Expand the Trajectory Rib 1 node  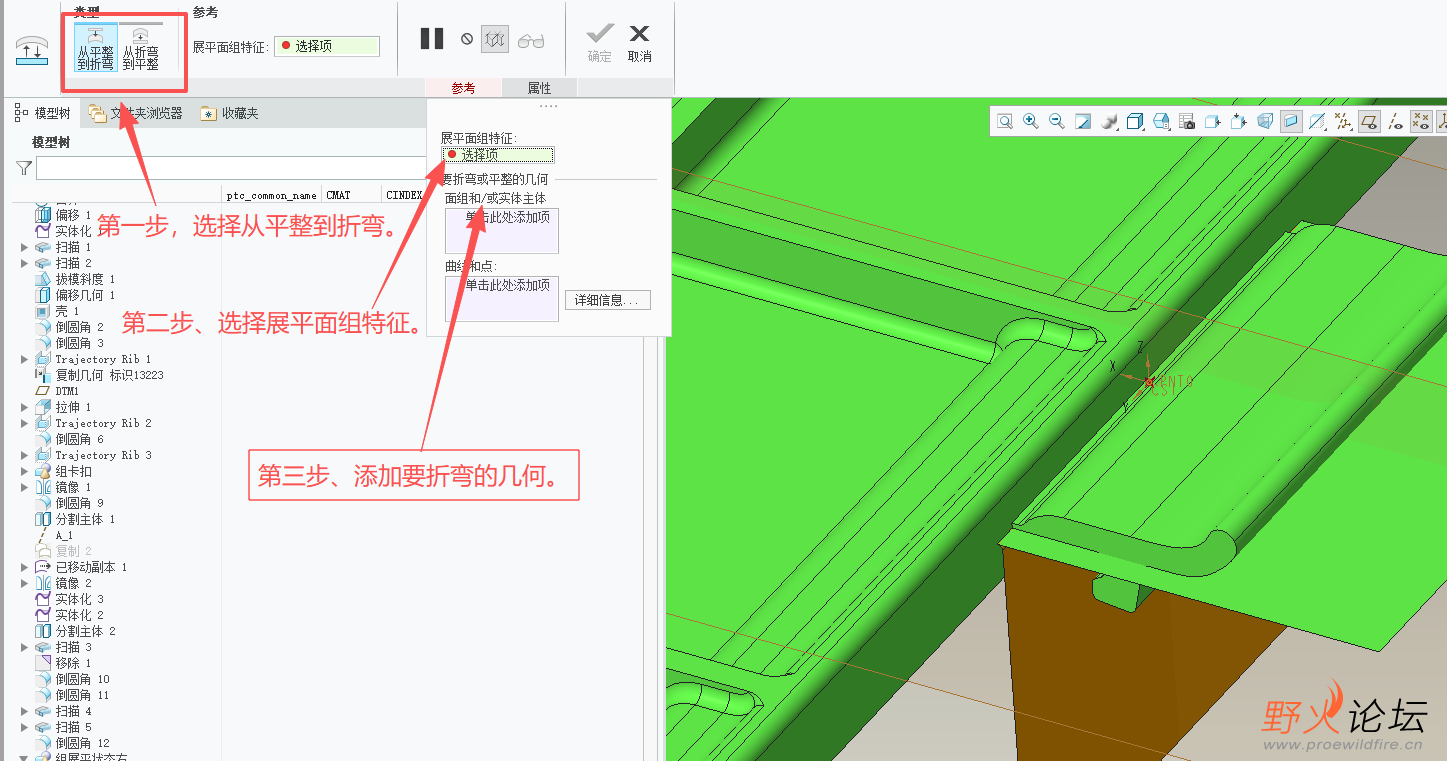[25, 359]
